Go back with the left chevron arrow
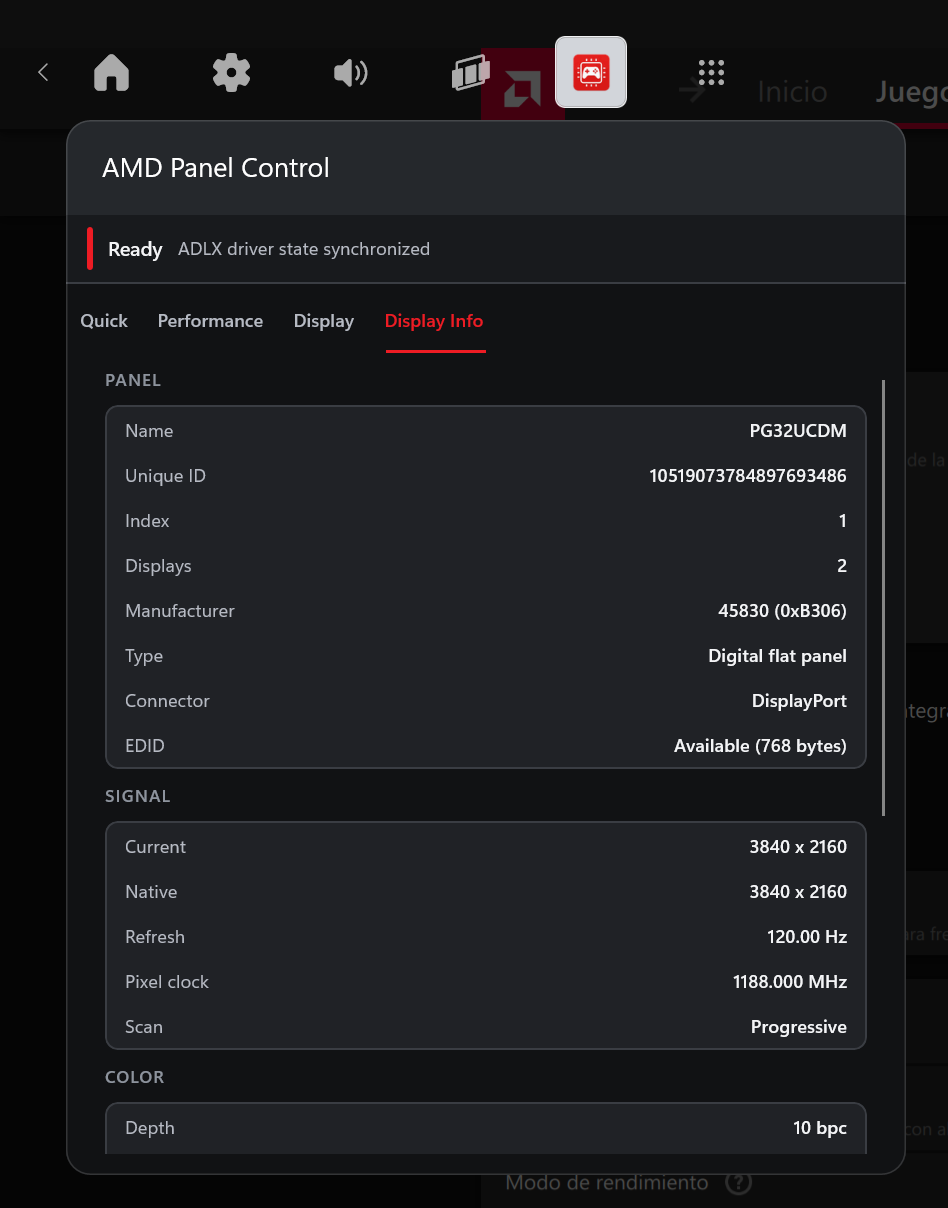948x1208 pixels. (43, 72)
